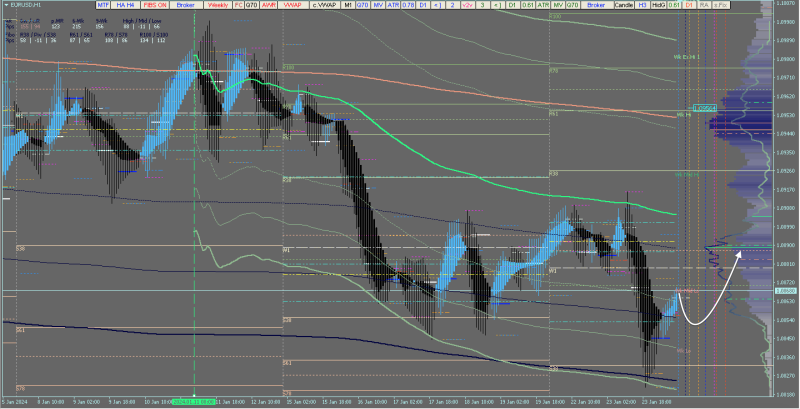The image size is (800, 409).
Task: Click the MTF button
Action: click(x=104, y=5)
